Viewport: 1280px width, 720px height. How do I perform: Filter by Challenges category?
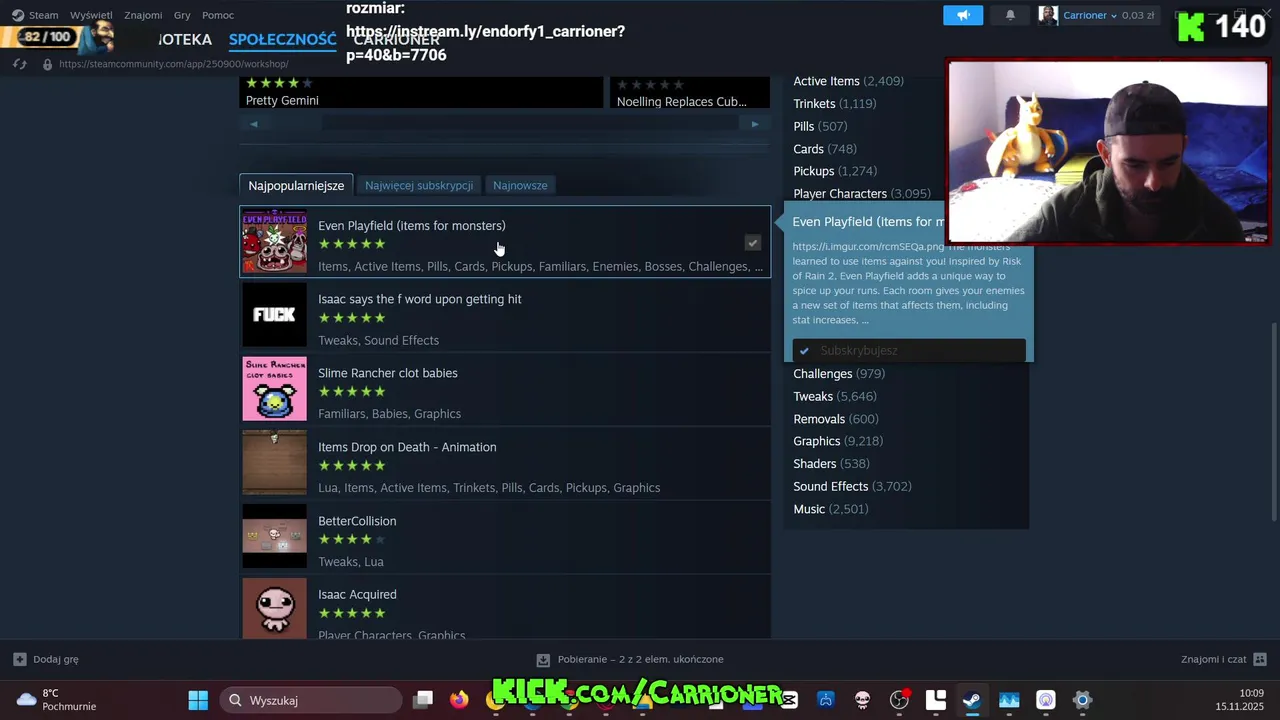838,373
